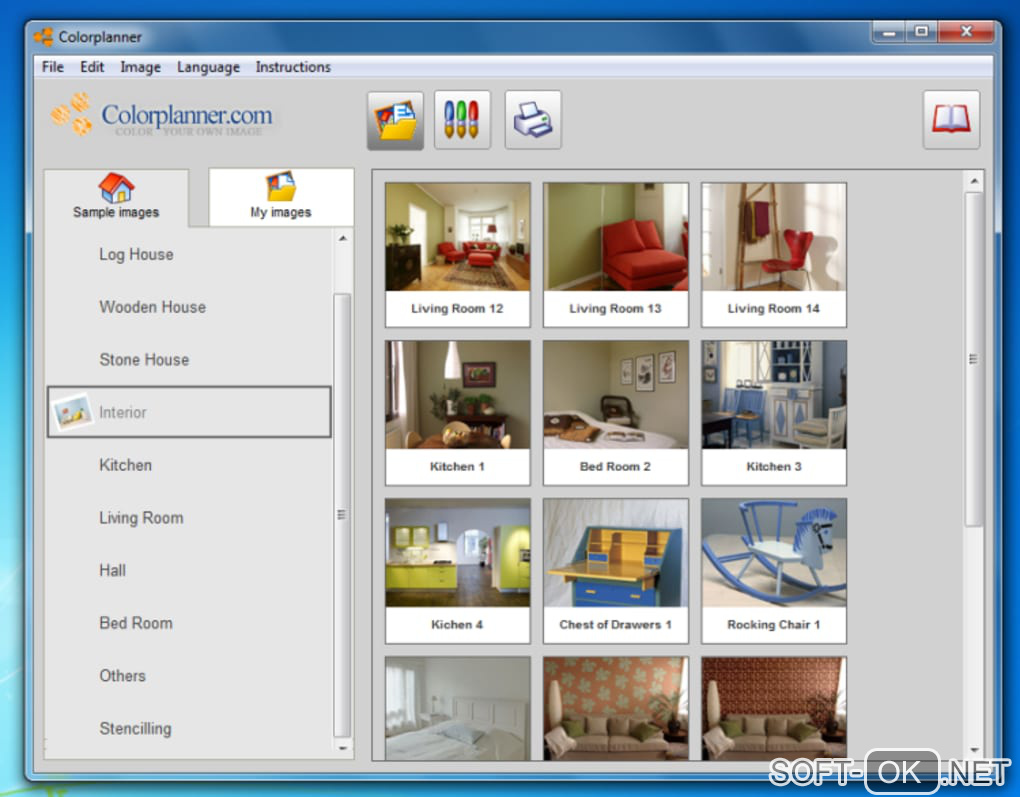The width and height of the screenshot is (1020, 797).
Task: Open the Kitchen 1 sample image
Action: point(457,412)
